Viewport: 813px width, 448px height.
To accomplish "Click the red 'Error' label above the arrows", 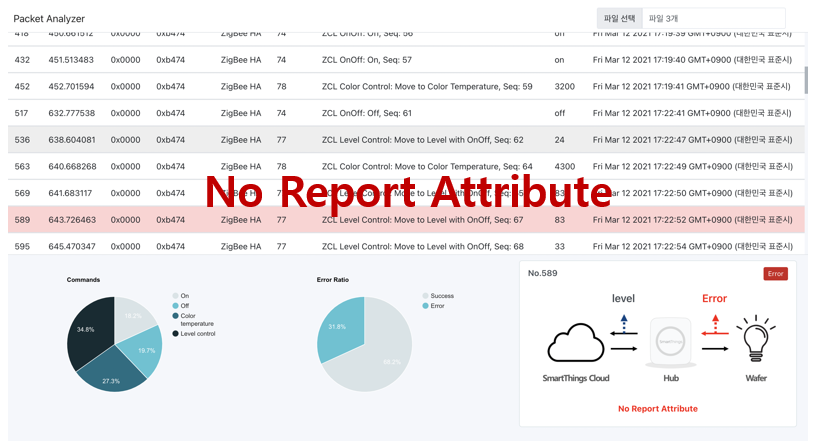I will pyautogui.click(x=714, y=299).
